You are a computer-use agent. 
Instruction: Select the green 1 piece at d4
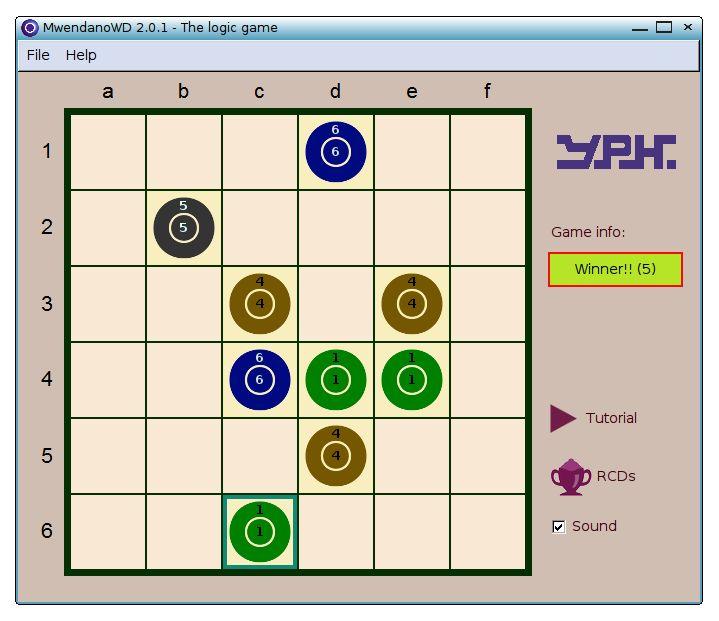coord(335,380)
